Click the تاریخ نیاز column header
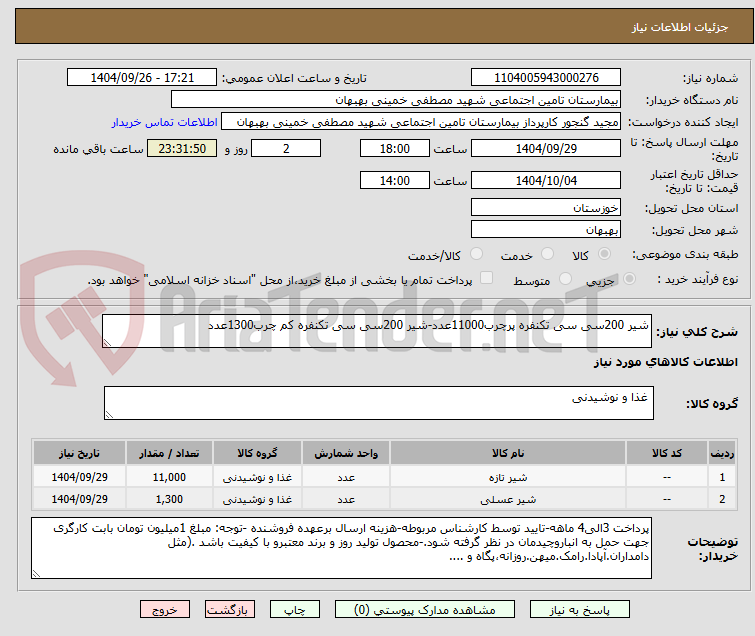755x636 pixels. click(79, 453)
